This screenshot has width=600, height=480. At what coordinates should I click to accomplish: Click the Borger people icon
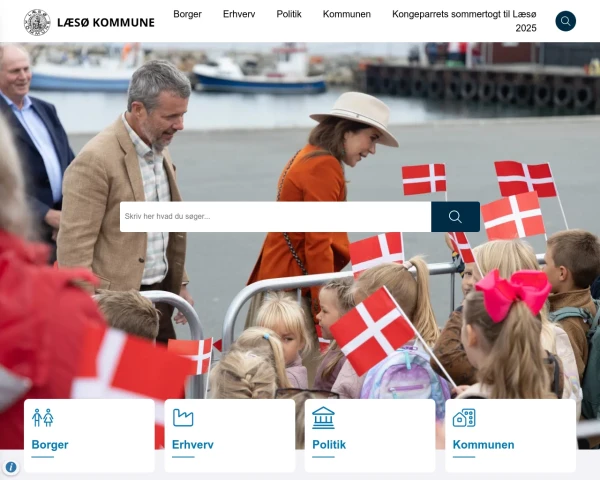click(42, 418)
